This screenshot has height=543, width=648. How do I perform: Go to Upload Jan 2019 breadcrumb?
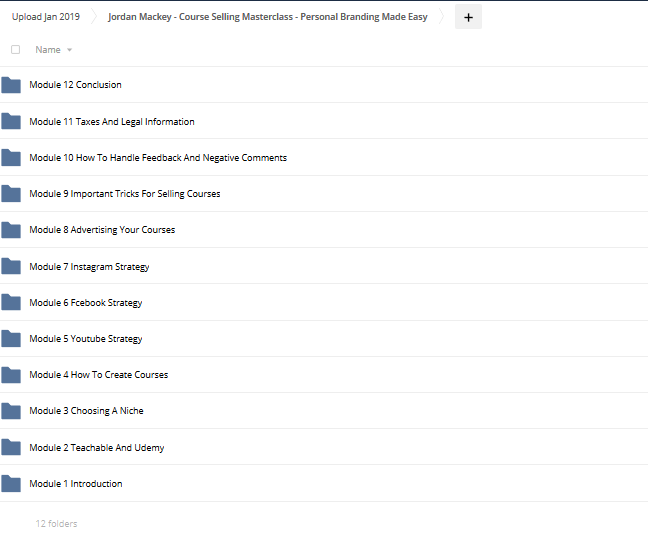pyautogui.click(x=46, y=17)
